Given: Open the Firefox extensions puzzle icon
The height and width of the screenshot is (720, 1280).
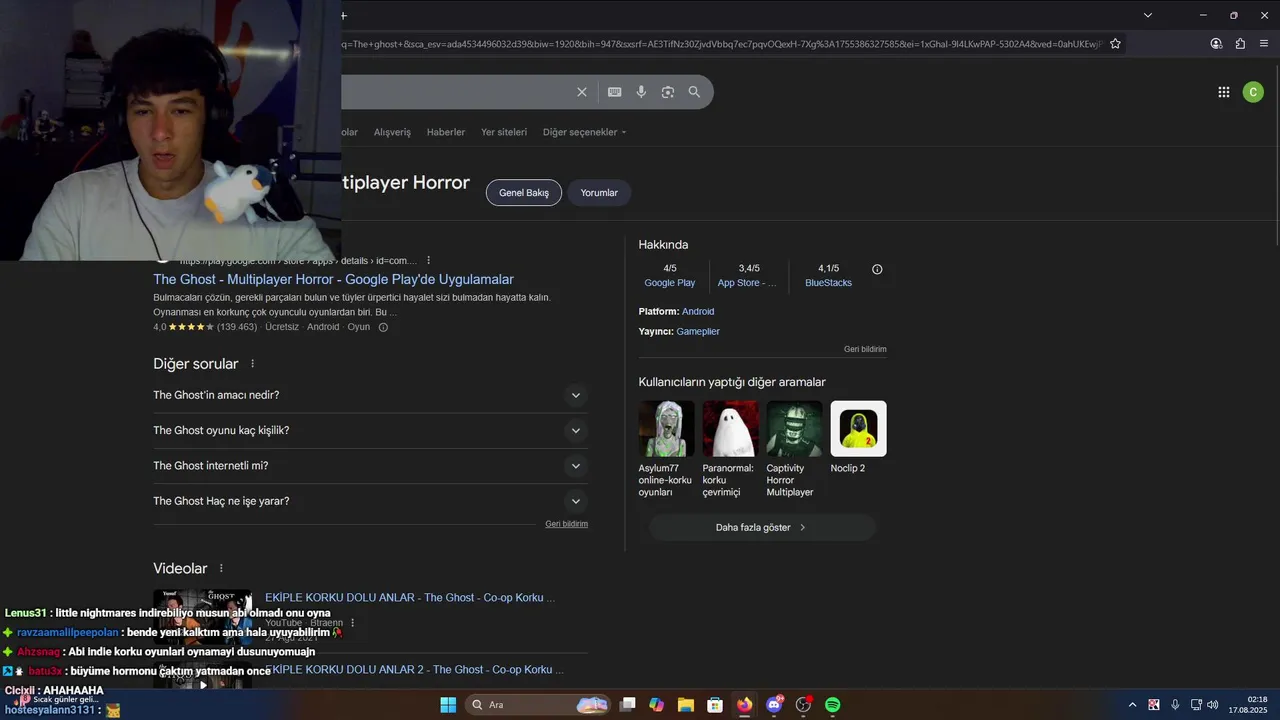Looking at the screenshot, I should point(1240,44).
